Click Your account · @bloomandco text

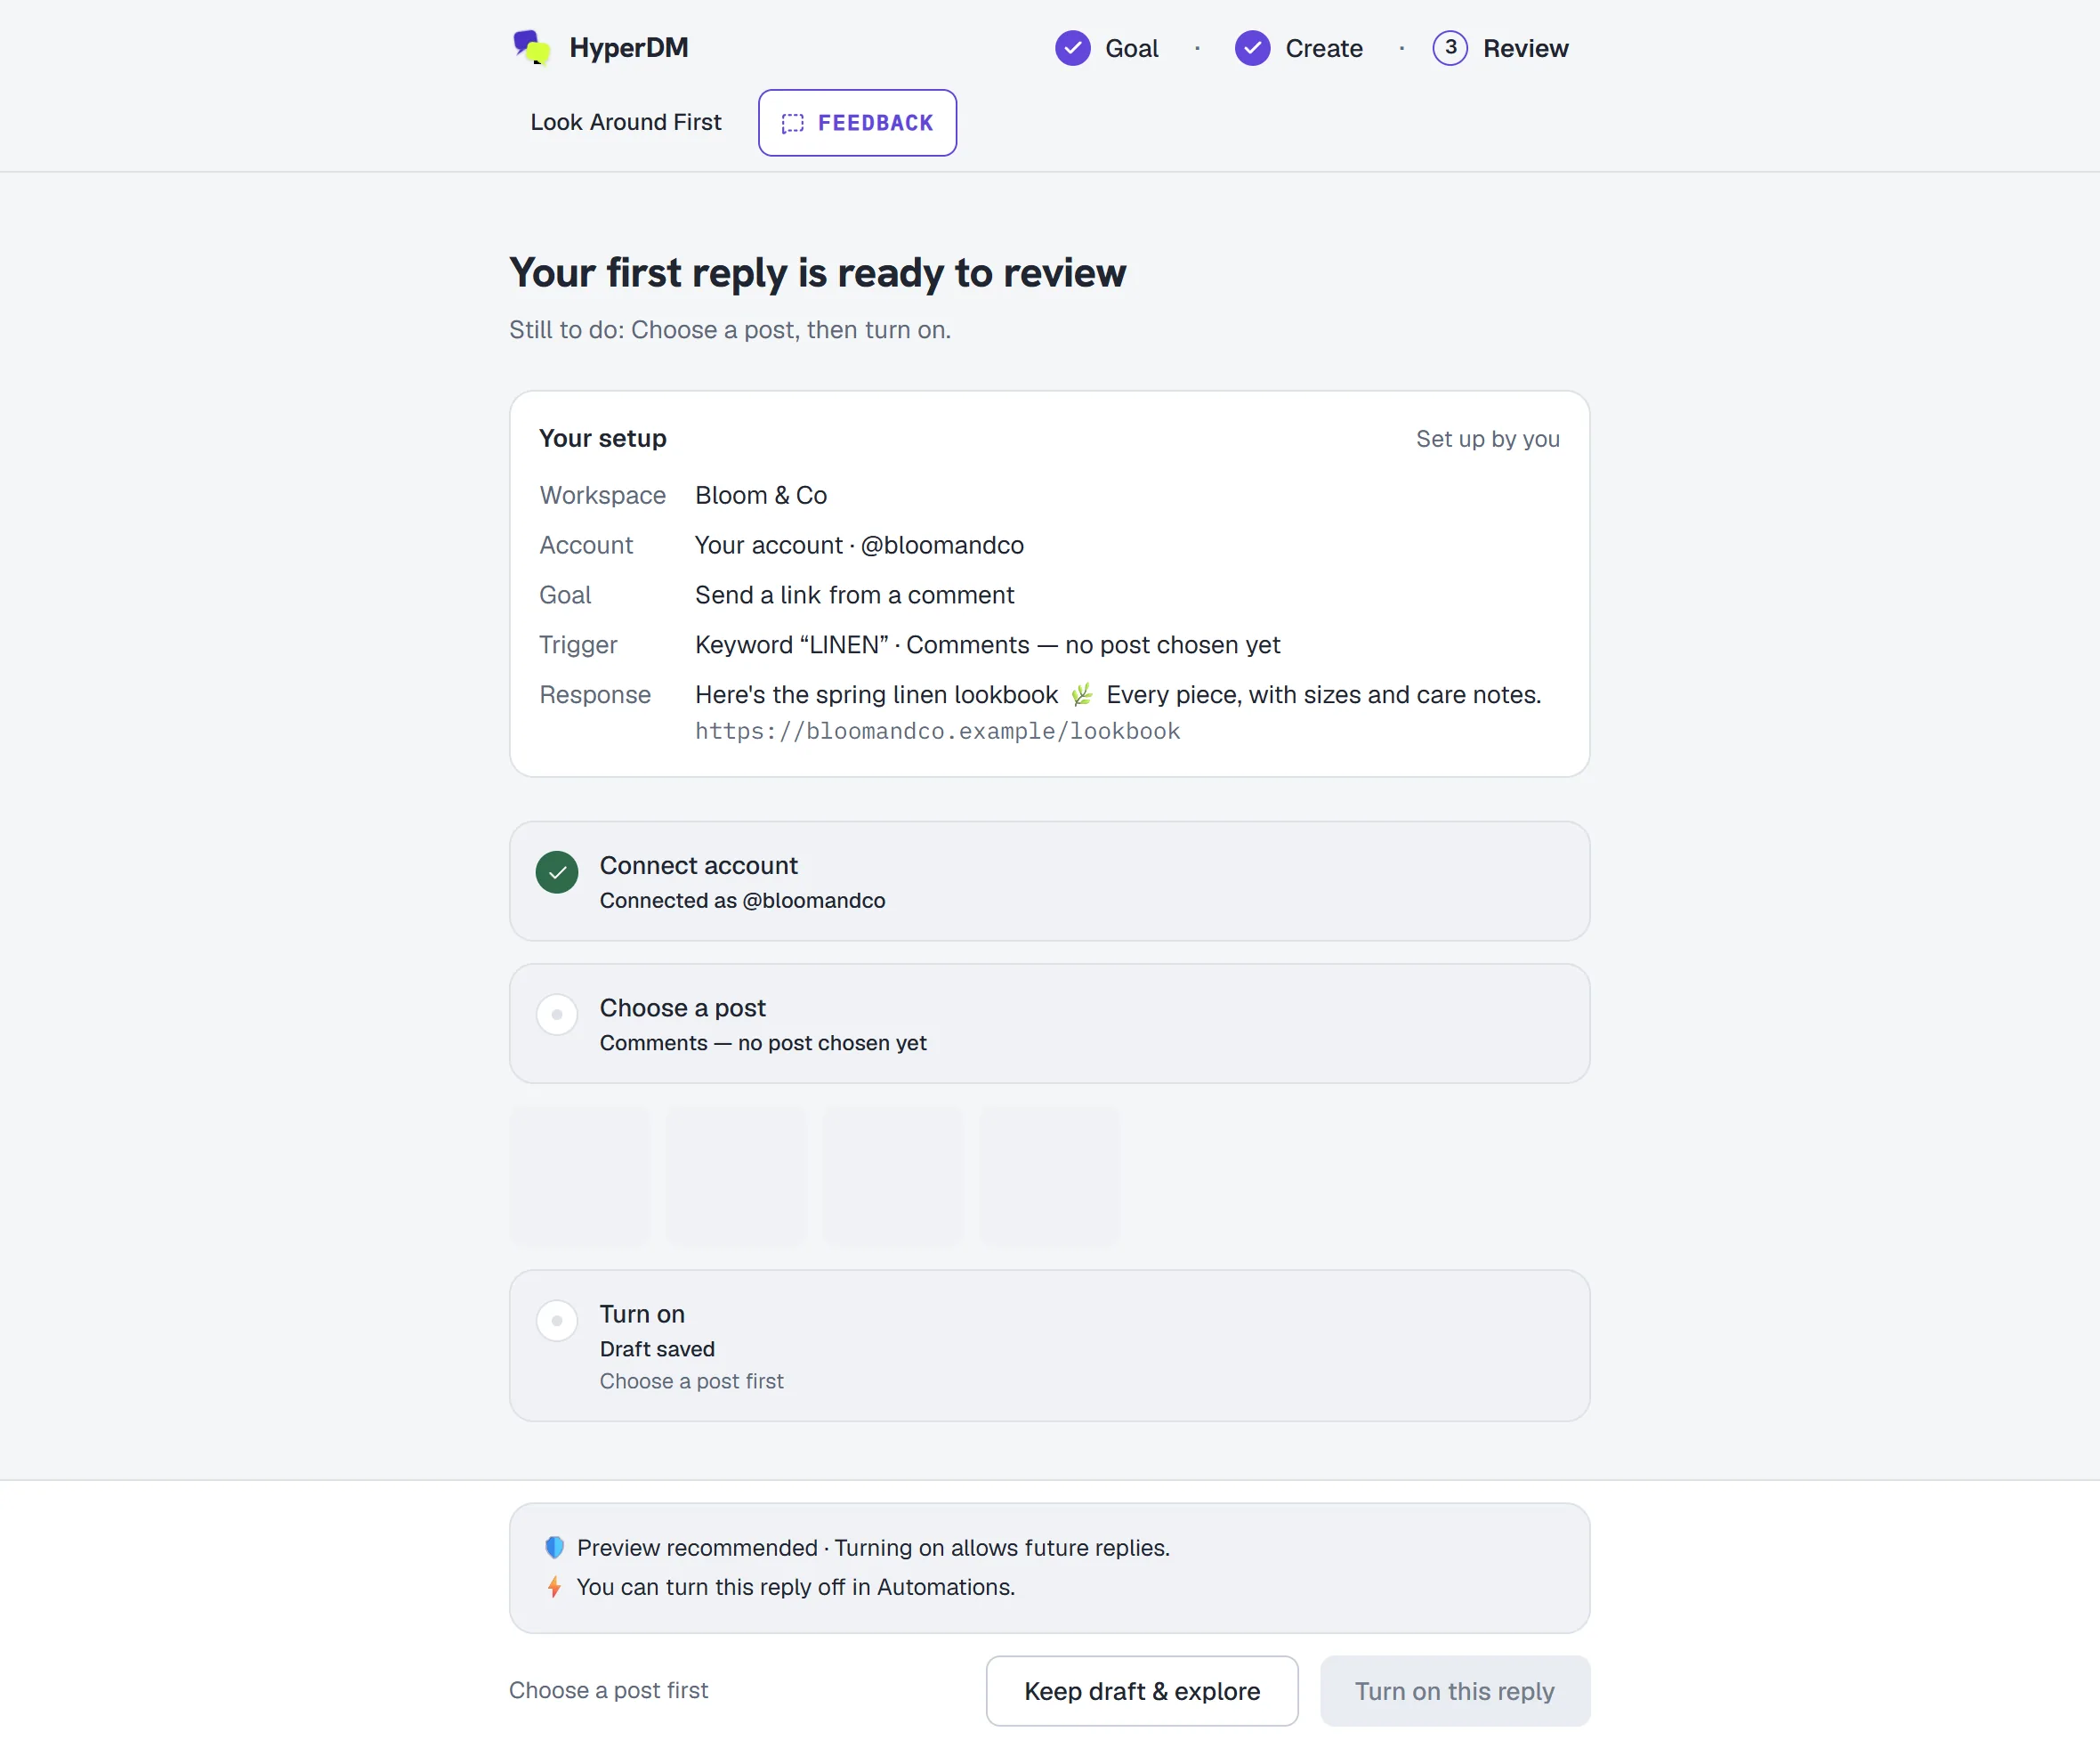[x=859, y=545]
